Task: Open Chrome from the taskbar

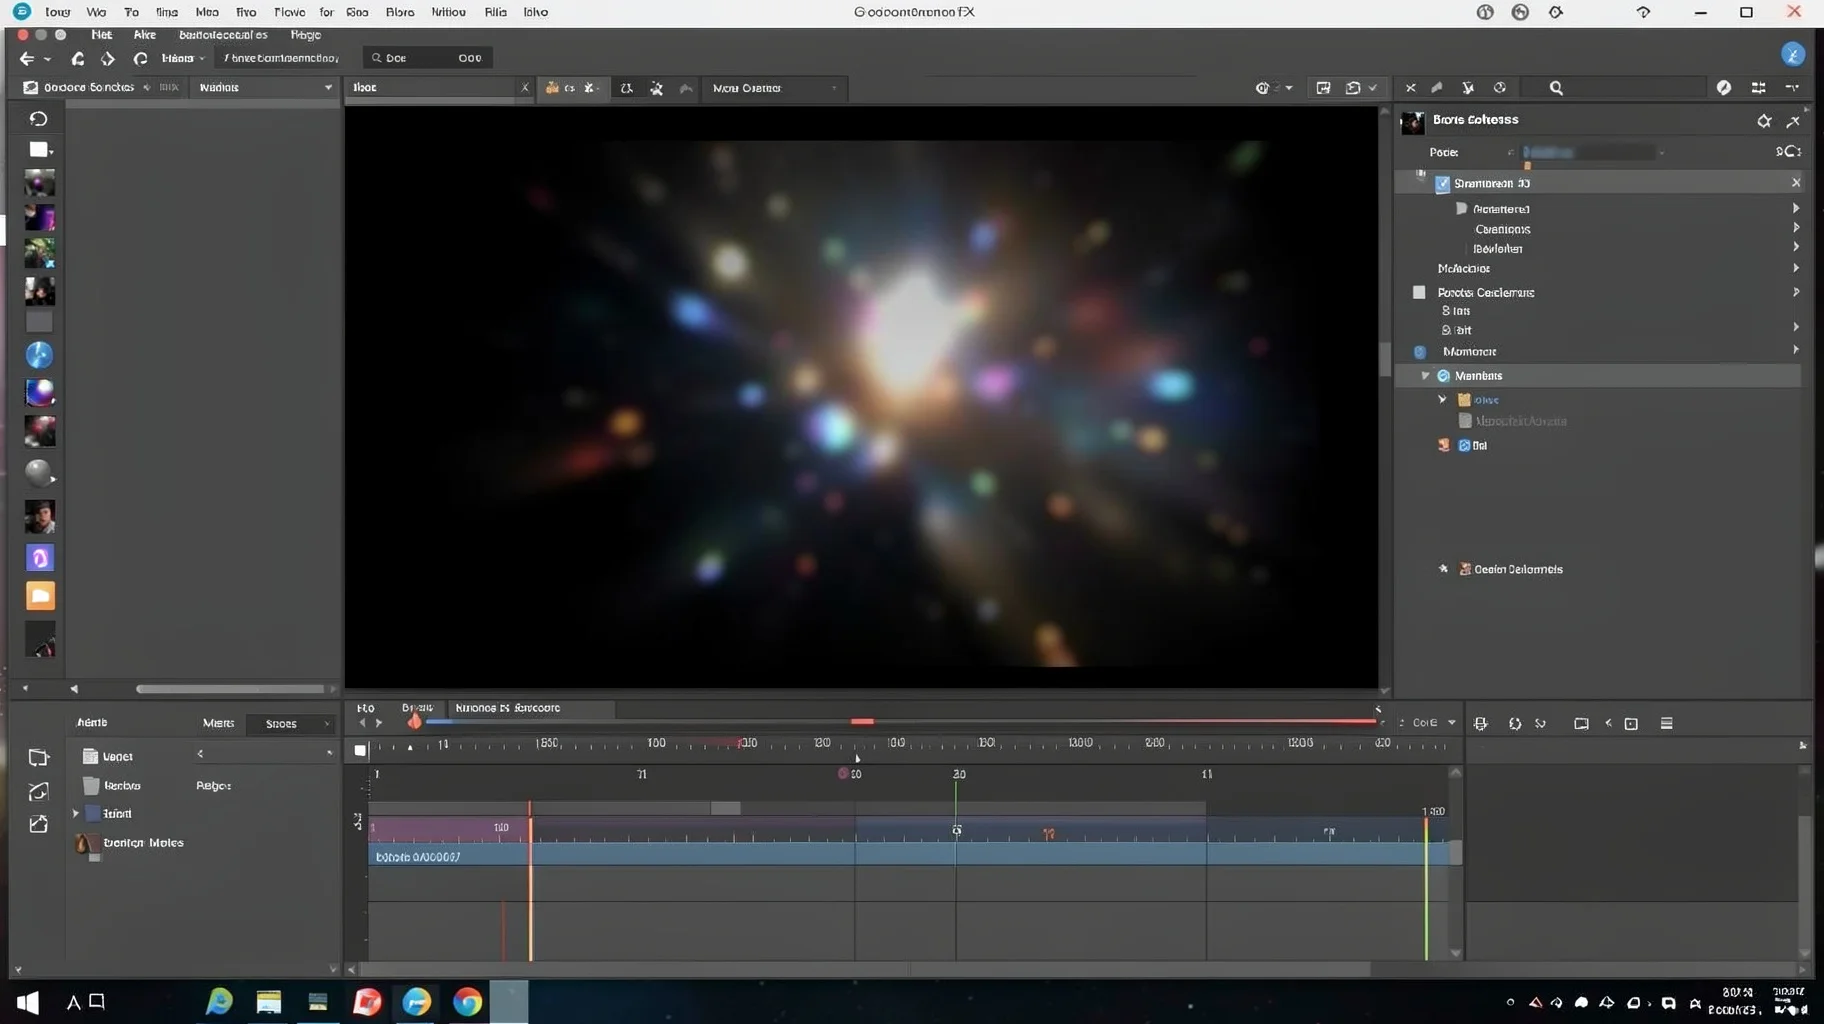Action: point(467,1001)
